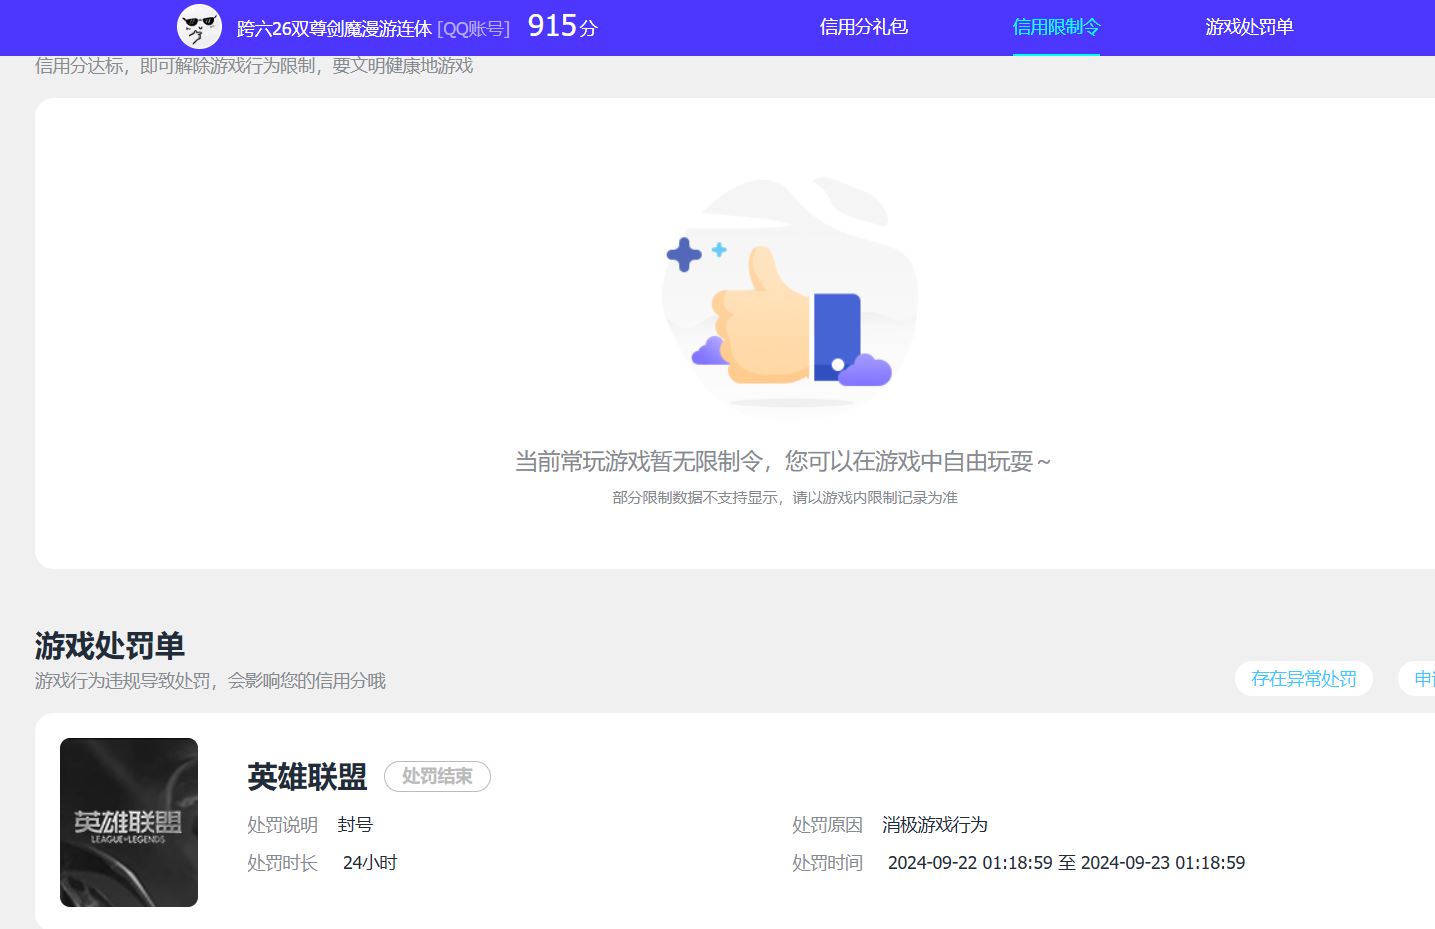Open the 英雄联盟 game cover thumbnail
Viewport: 1435px width, 929px height.
(129, 822)
